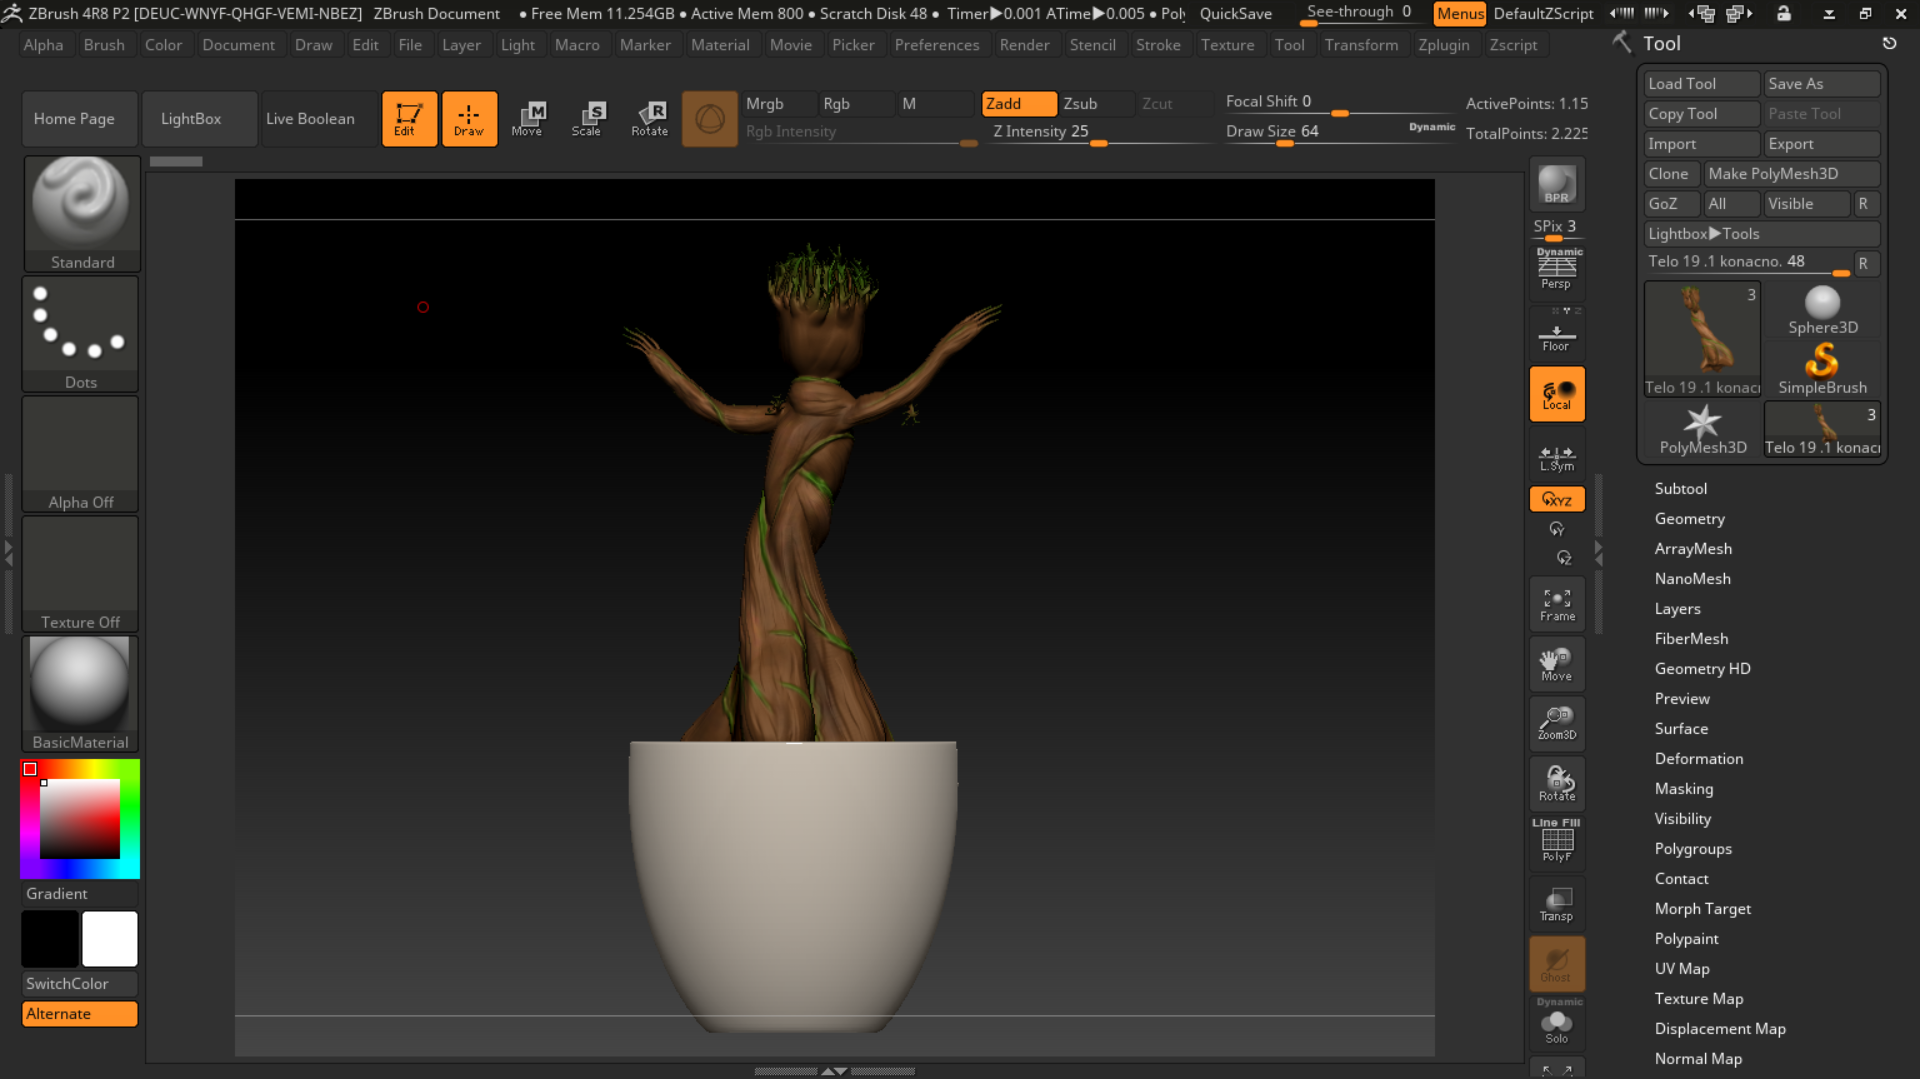Toggle Rgb color mode
1920x1079 pixels.
(856, 104)
